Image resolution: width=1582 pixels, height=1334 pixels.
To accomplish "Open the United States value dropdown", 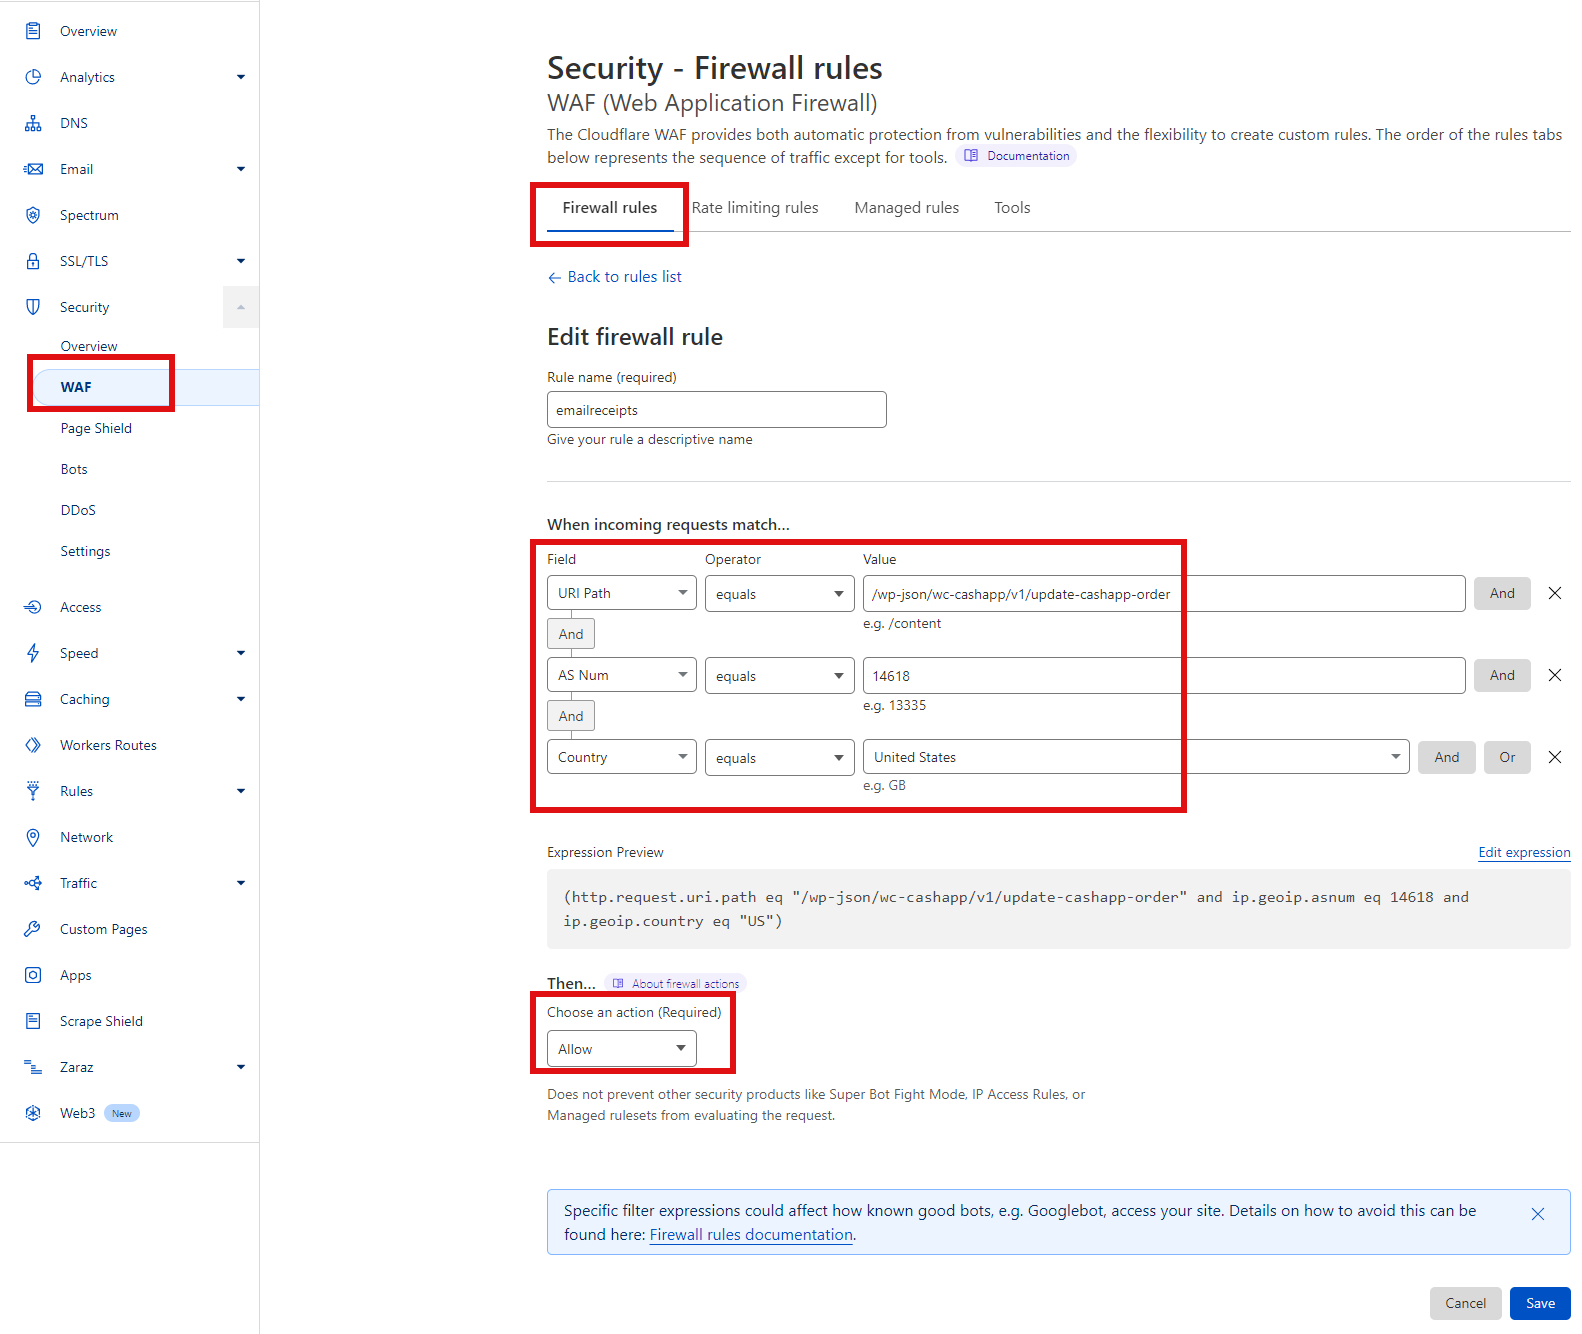I will pyautogui.click(x=1136, y=757).
